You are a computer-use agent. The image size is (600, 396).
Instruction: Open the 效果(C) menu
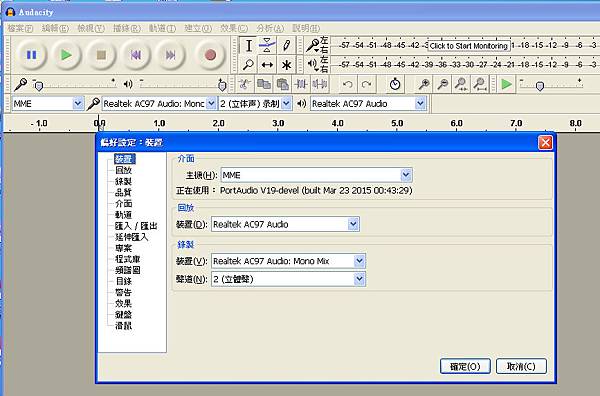[234, 28]
